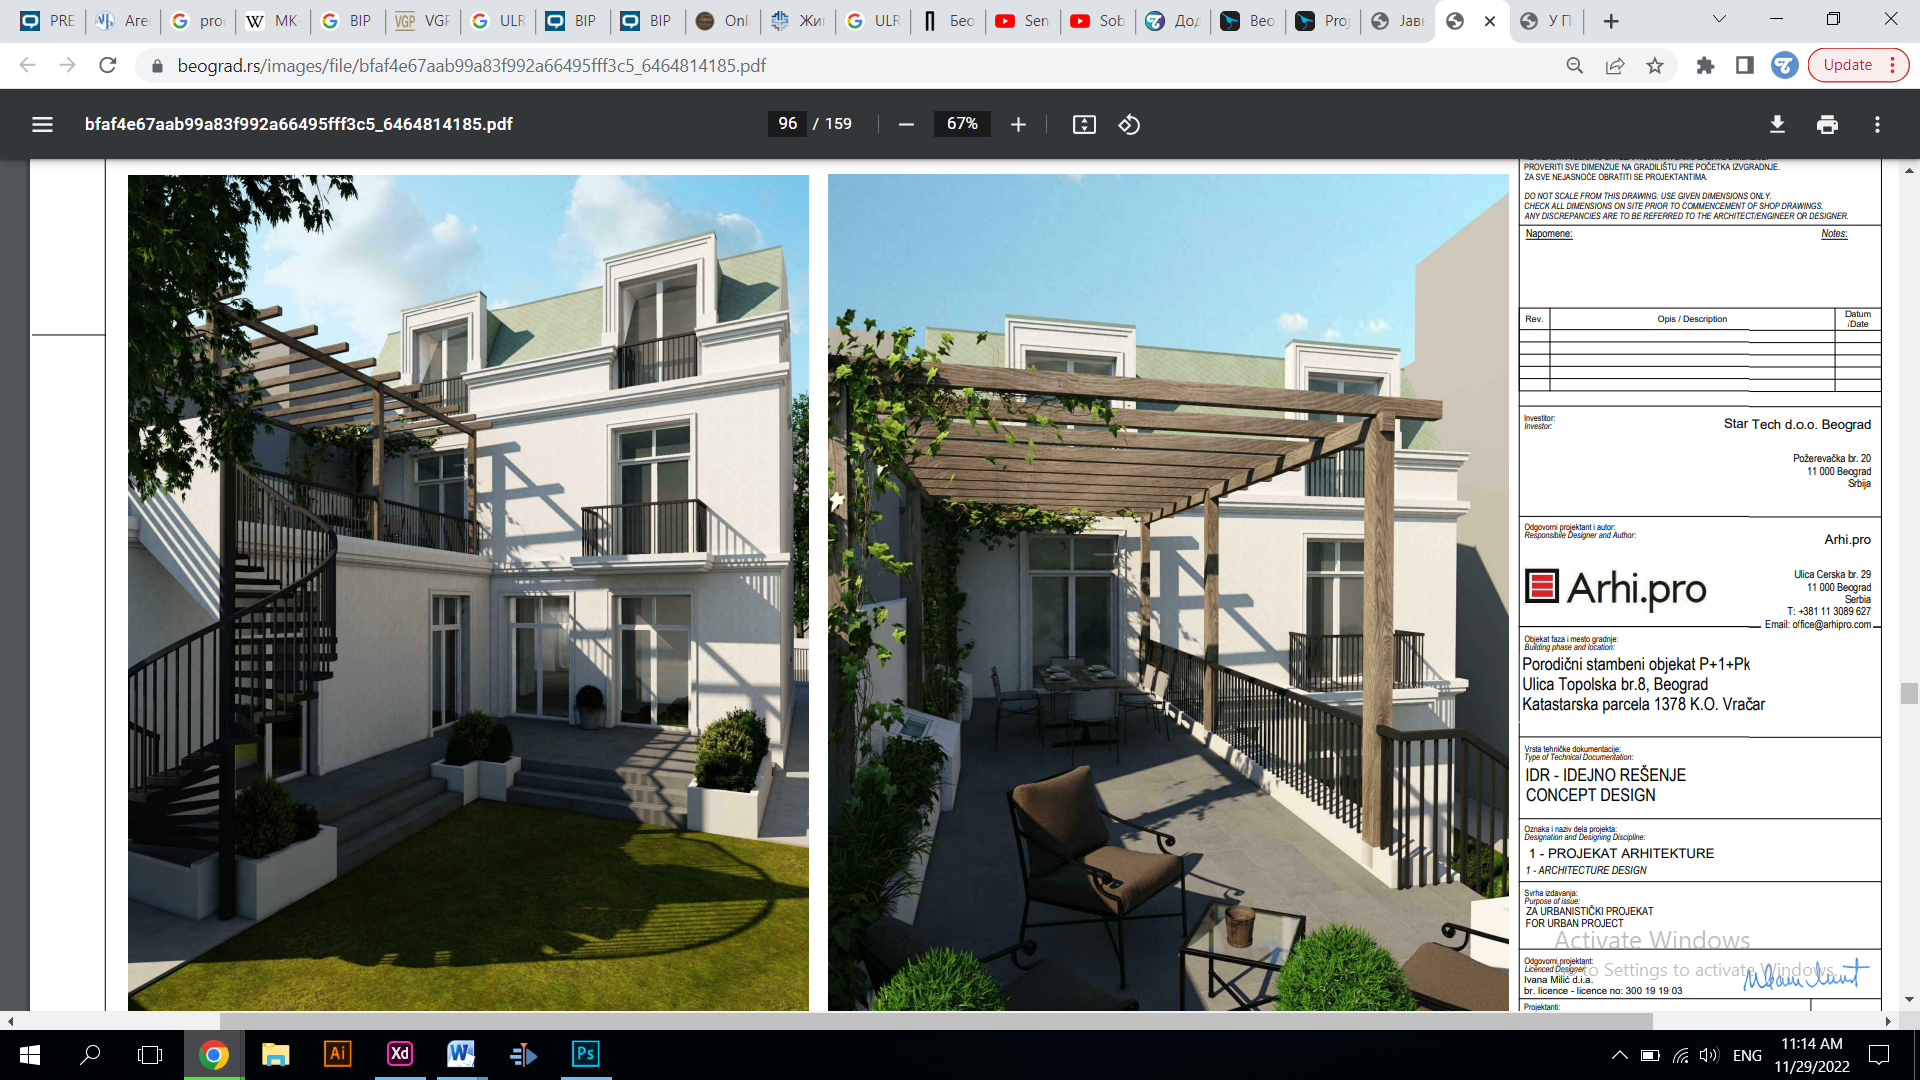Switch to the MK Wikipedia tab
This screenshot has height=1080, width=1920.
(272, 21)
